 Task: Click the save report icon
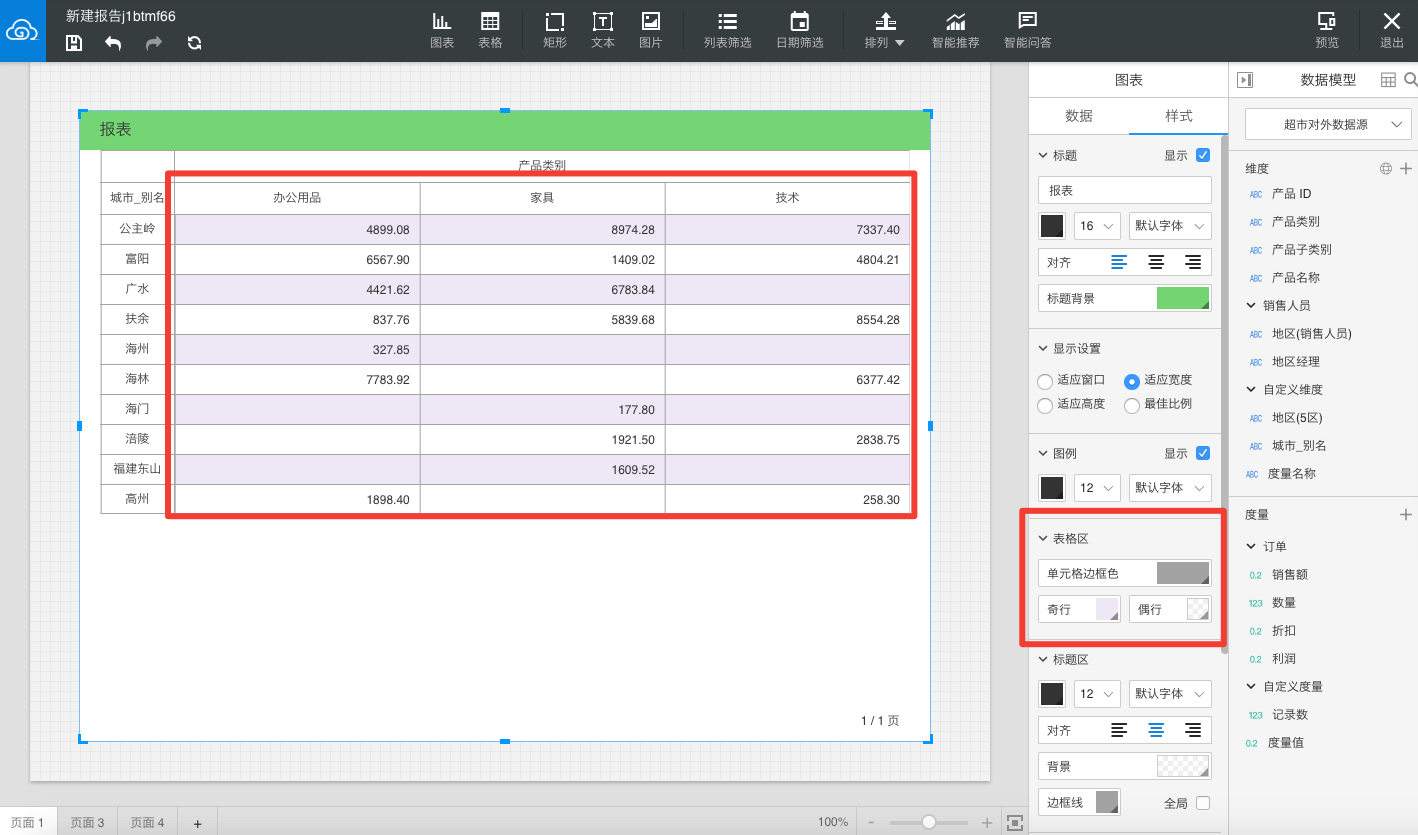74,43
